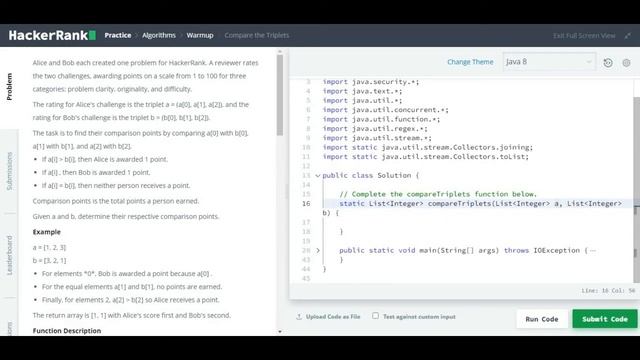The width and height of the screenshot is (640, 360).
Task: Click the Change Theme link
Action: tap(470, 62)
